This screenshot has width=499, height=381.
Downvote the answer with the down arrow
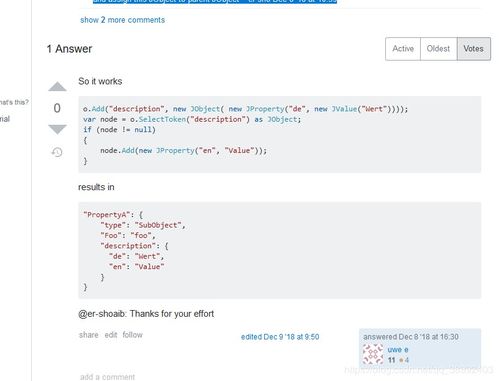pos(57,129)
